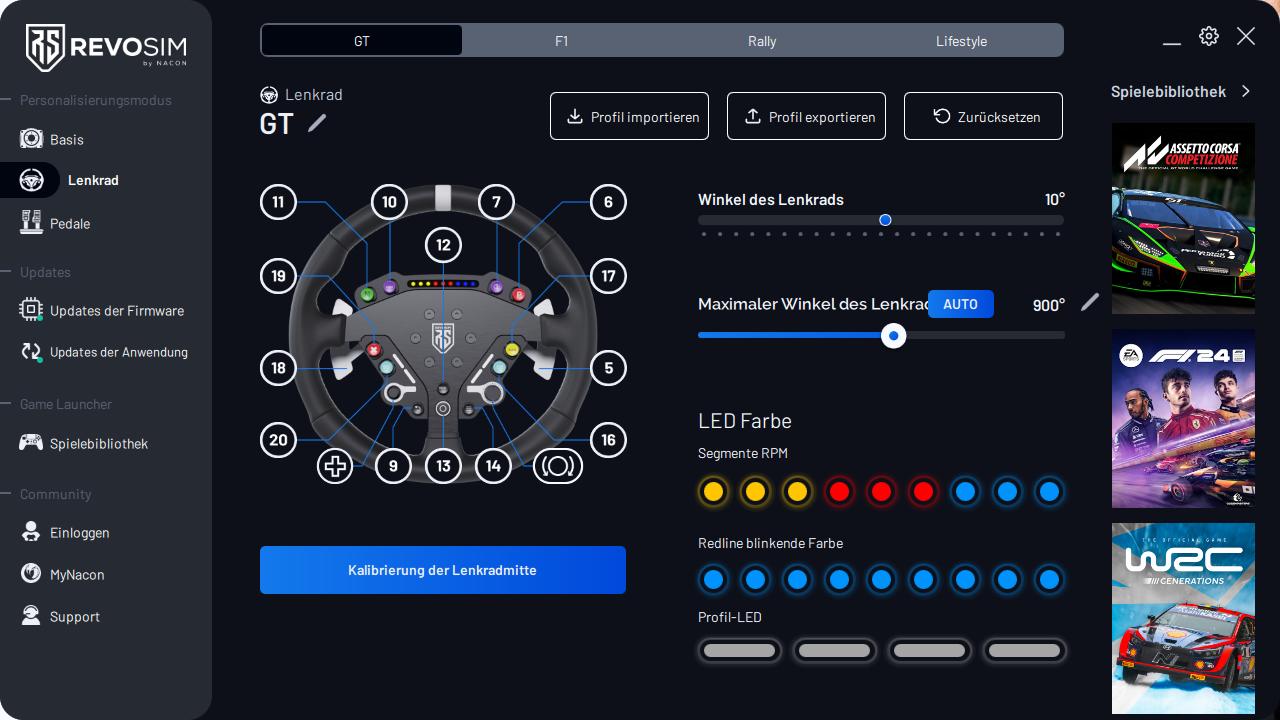
Task: Click the Maximaler Winkel slider handle
Action: [x=894, y=336]
